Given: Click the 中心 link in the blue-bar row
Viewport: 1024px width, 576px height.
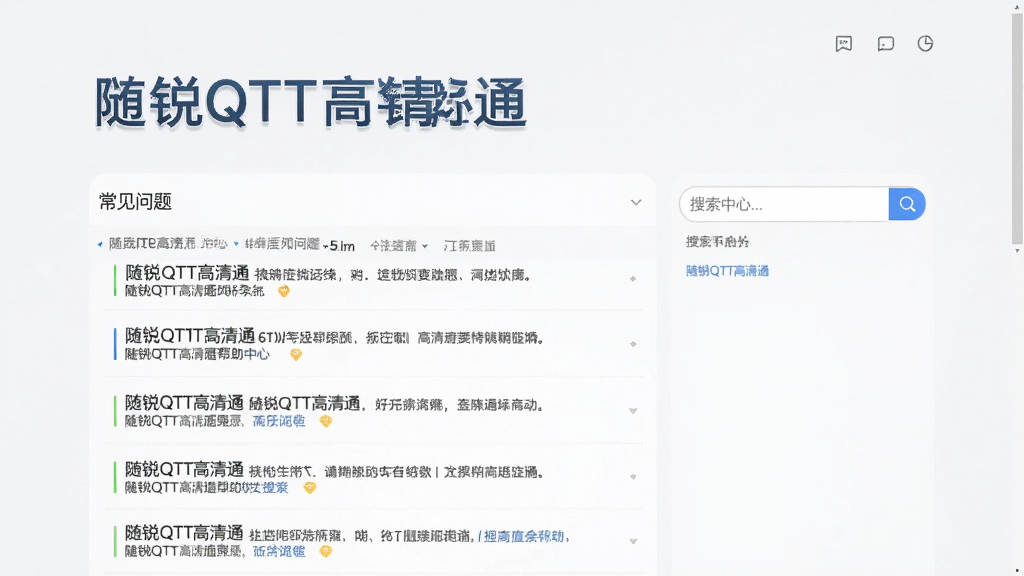Looking at the screenshot, I should coord(257,354).
